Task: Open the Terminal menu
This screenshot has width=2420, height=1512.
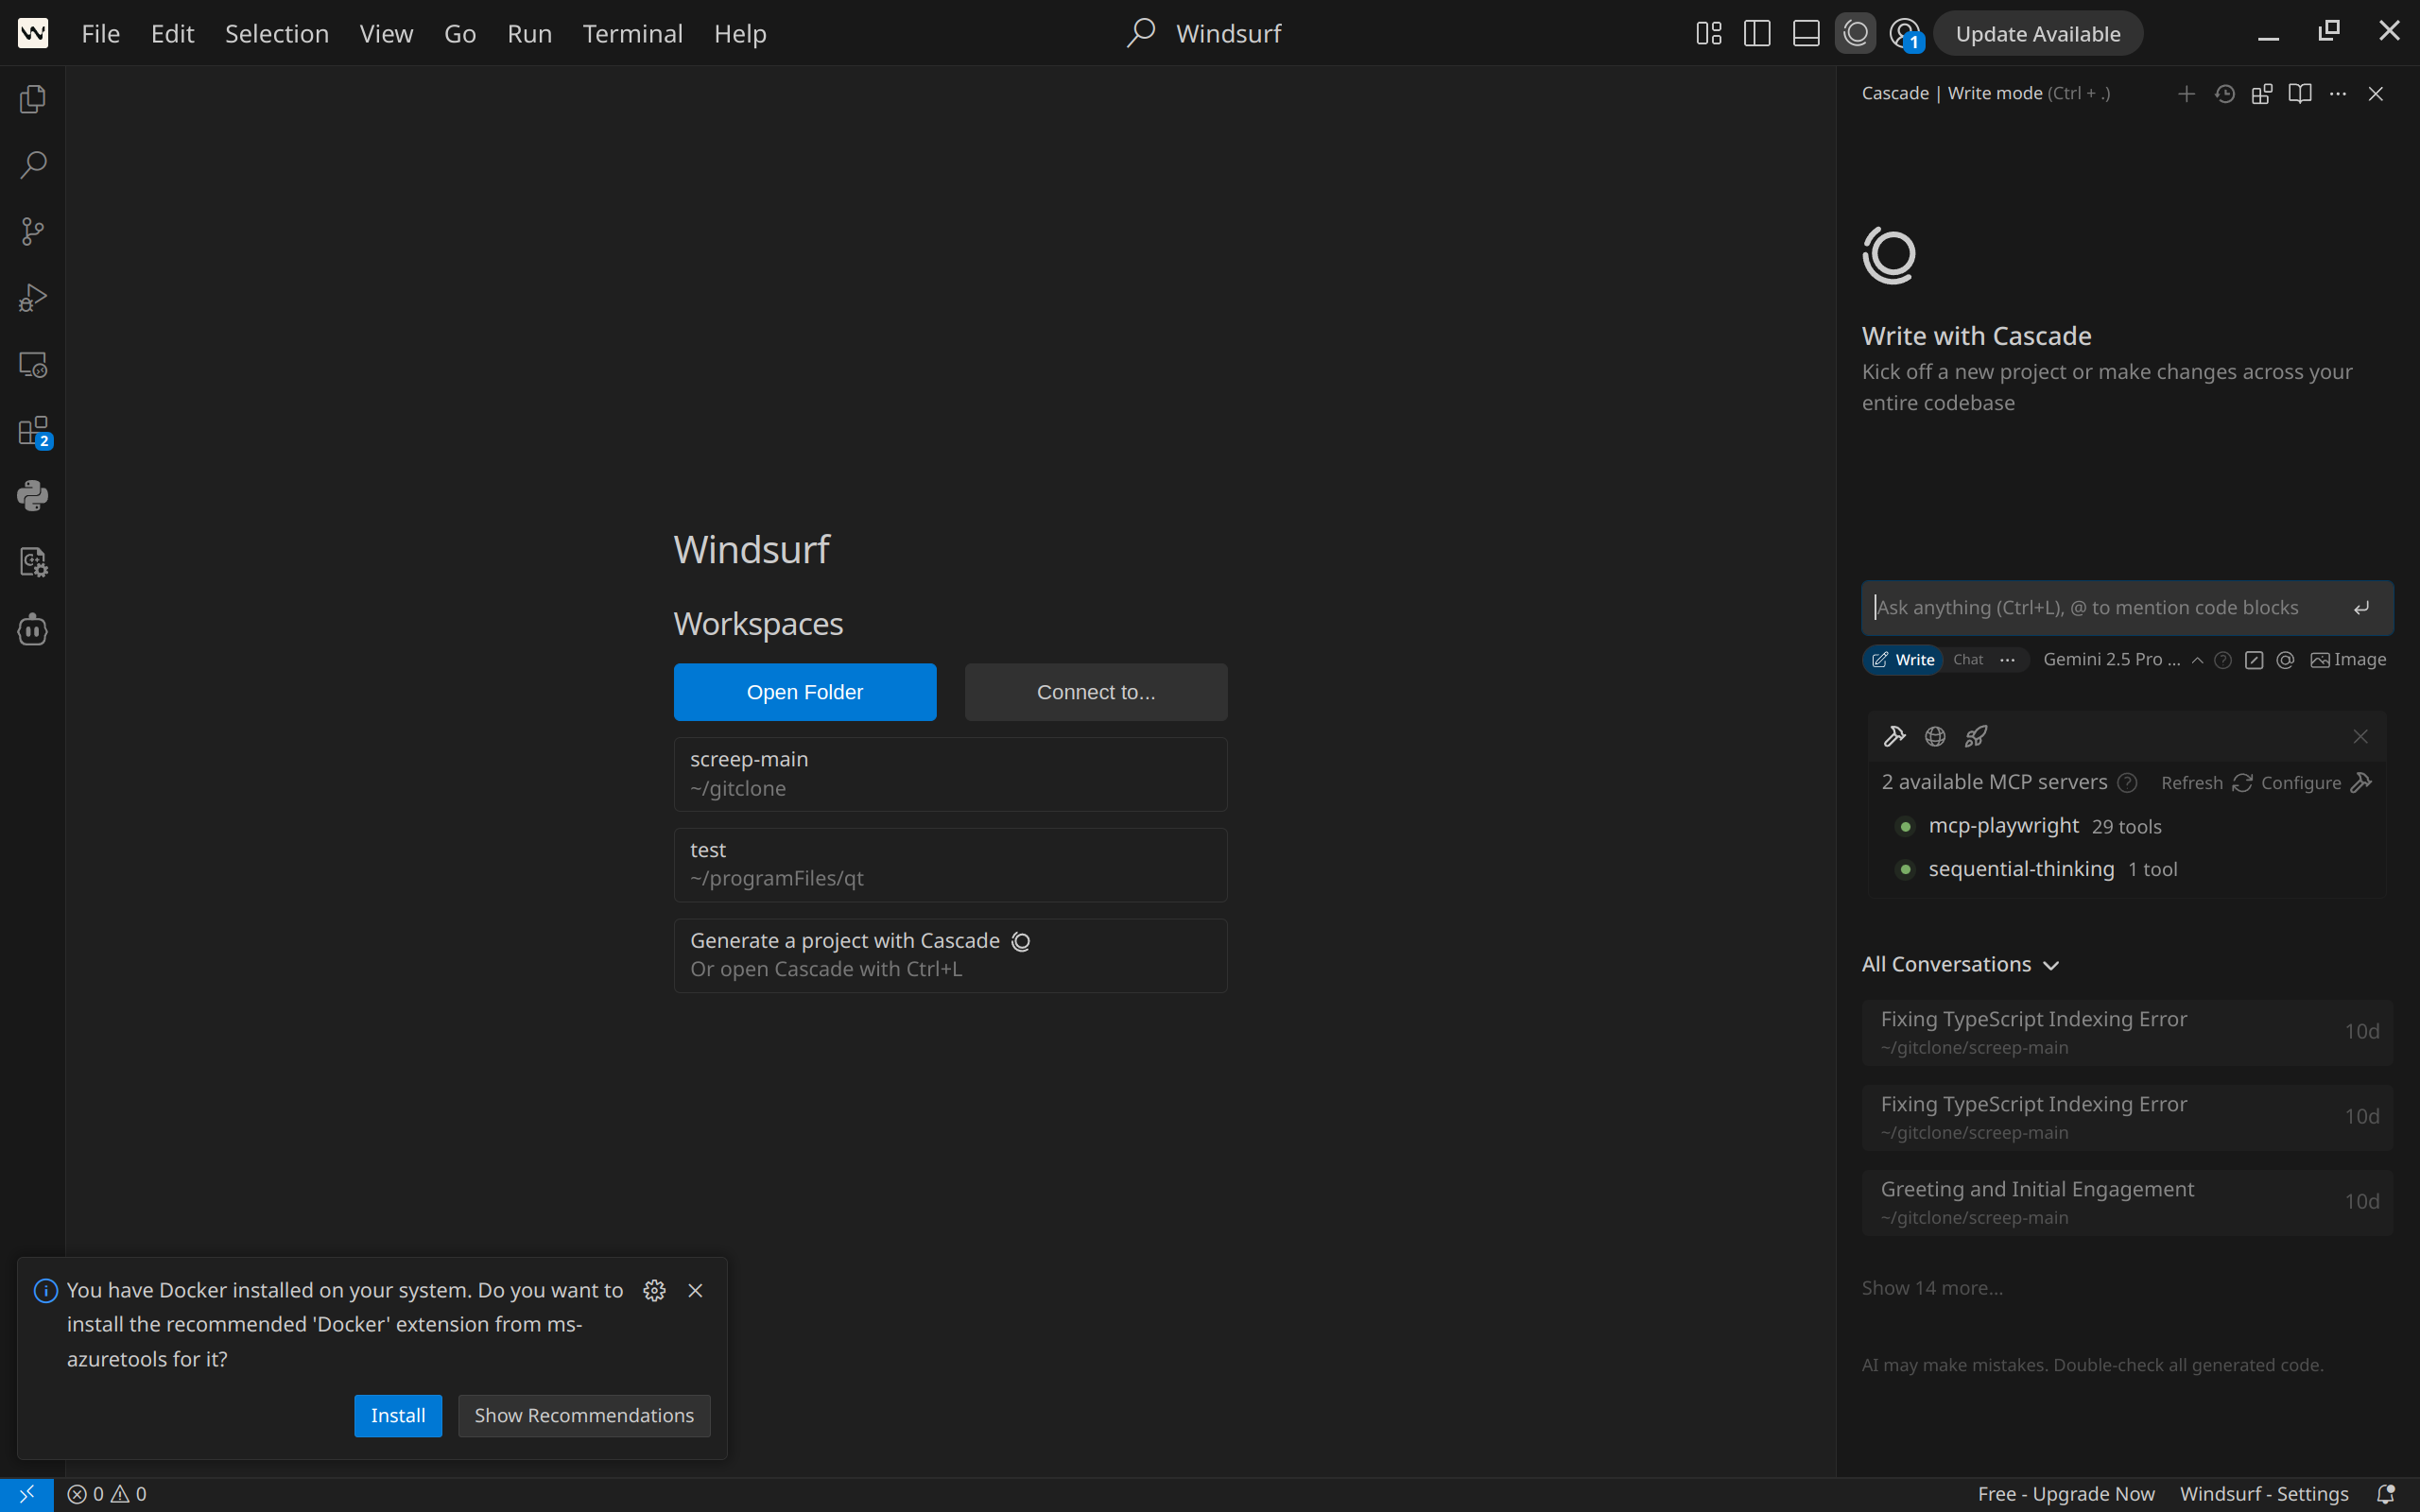Action: 632,34
